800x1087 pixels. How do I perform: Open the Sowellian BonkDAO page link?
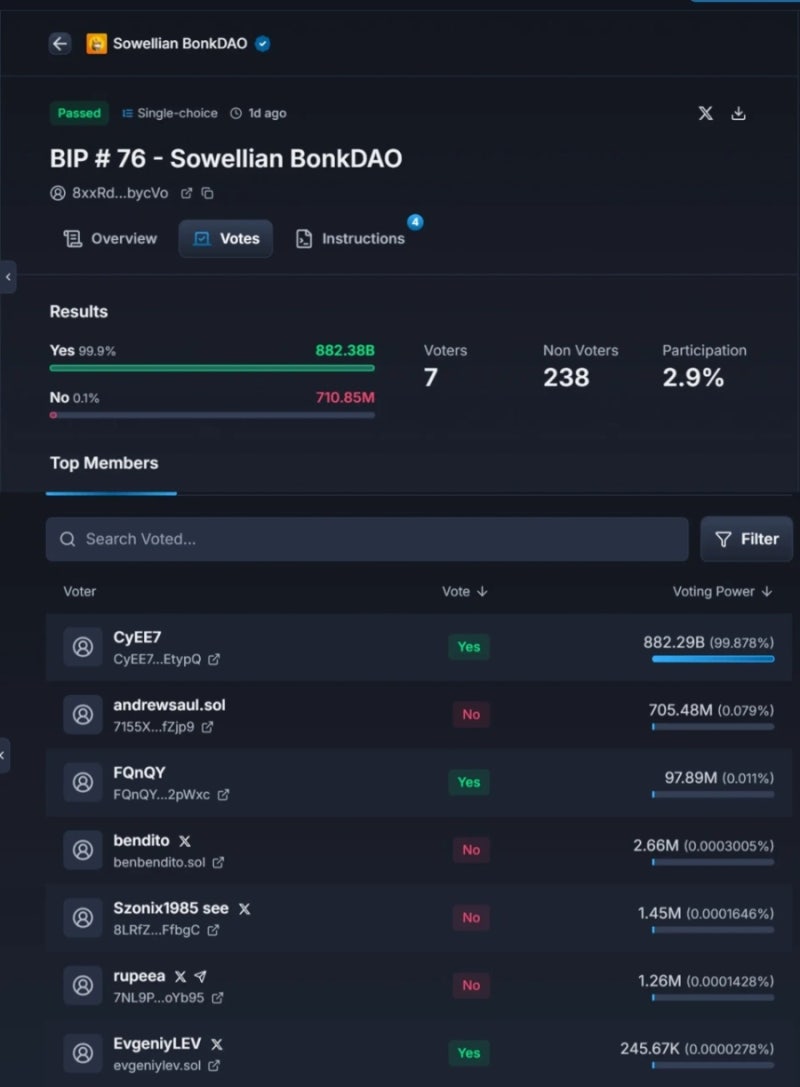pyautogui.click(x=180, y=44)
